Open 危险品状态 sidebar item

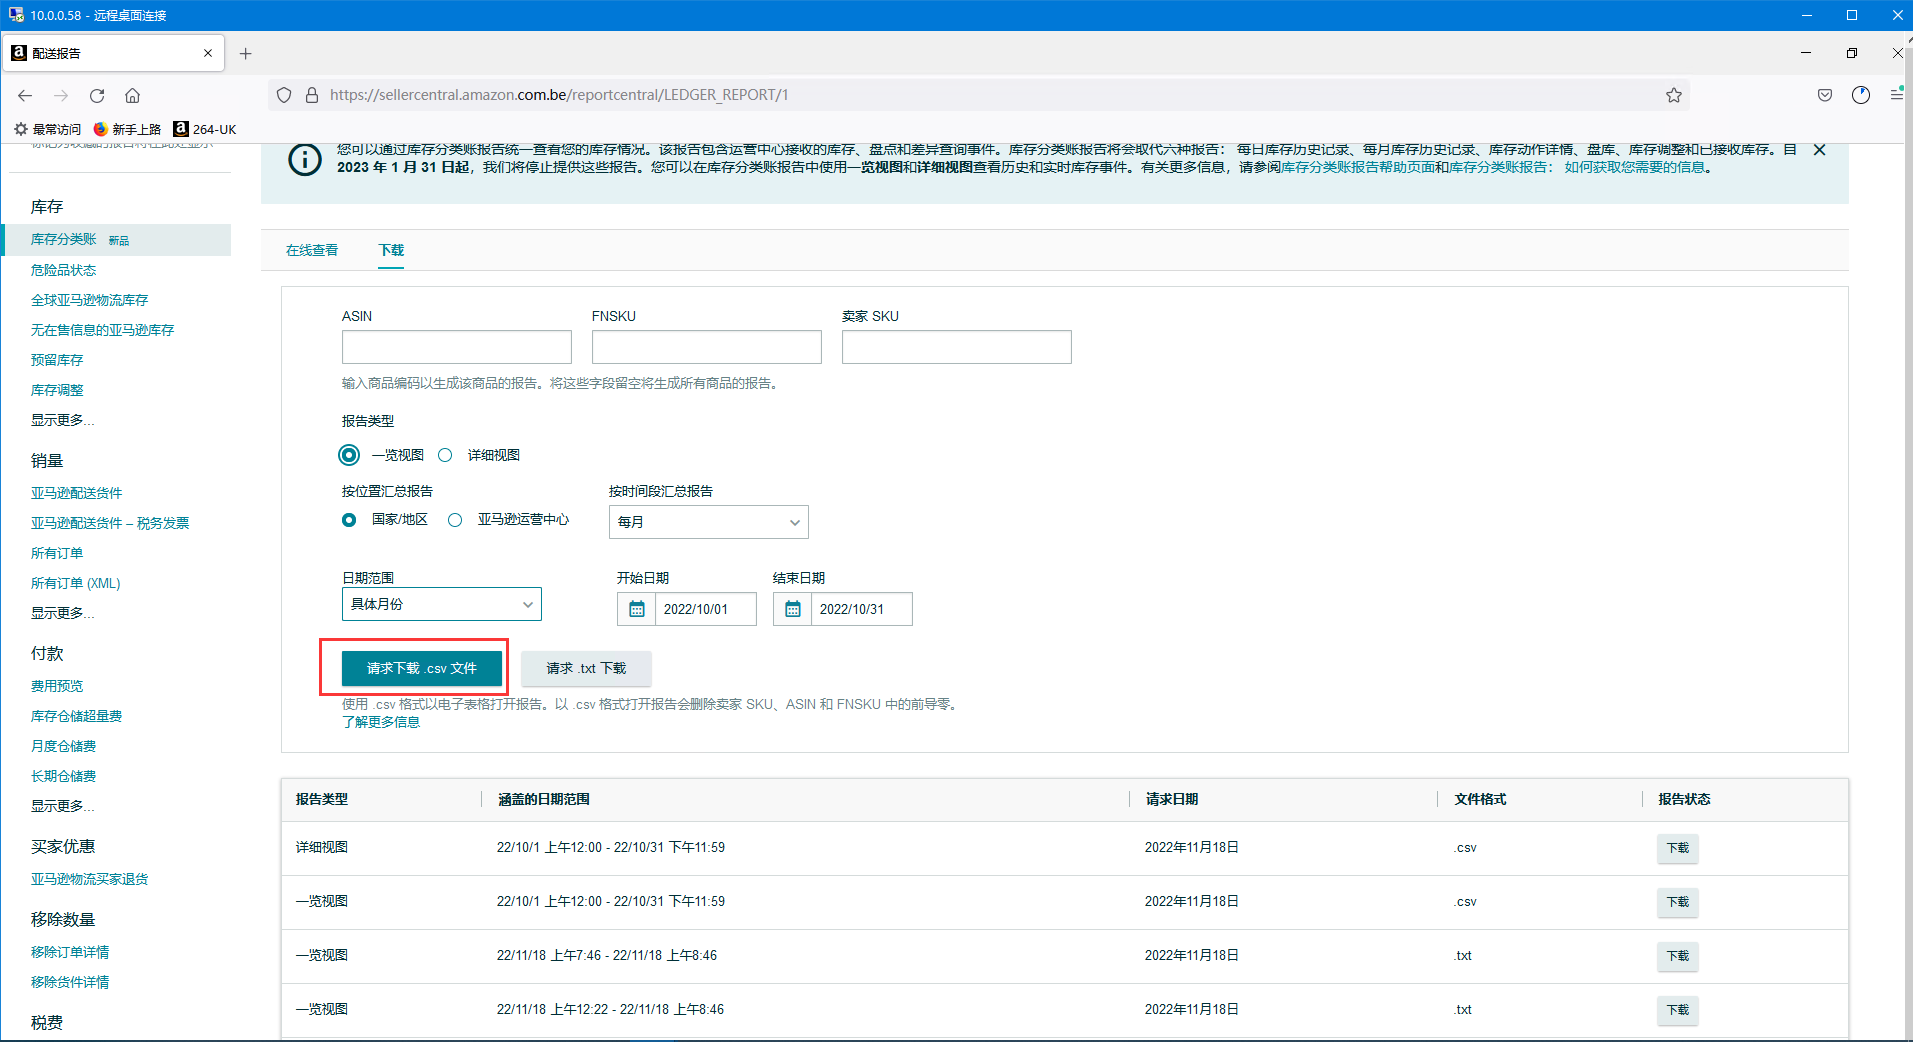pyautogui.click(x=64, y=270)
